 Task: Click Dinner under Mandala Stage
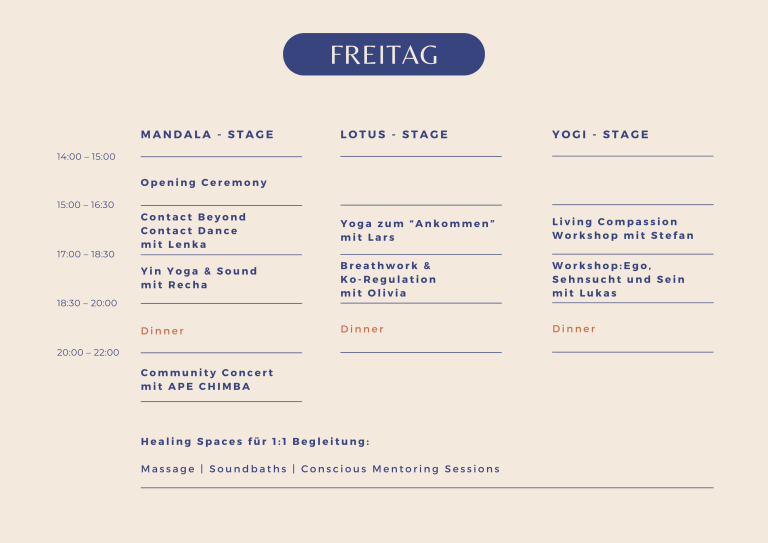click(x=163, y=331)
